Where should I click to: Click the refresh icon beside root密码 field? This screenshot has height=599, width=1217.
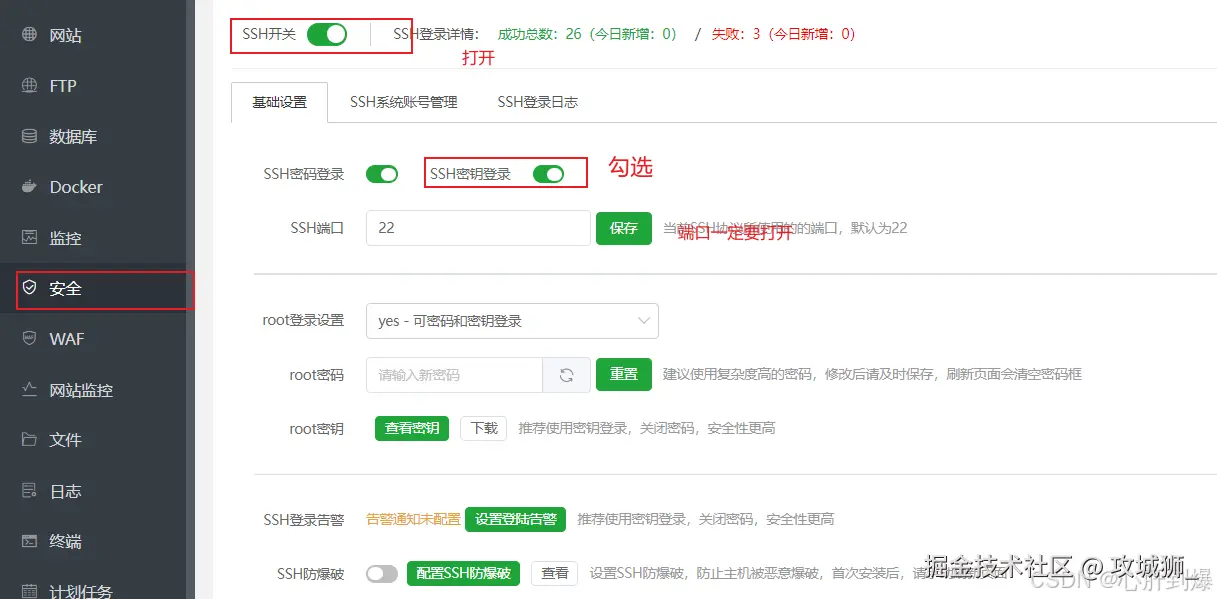(x=567, y=374)
